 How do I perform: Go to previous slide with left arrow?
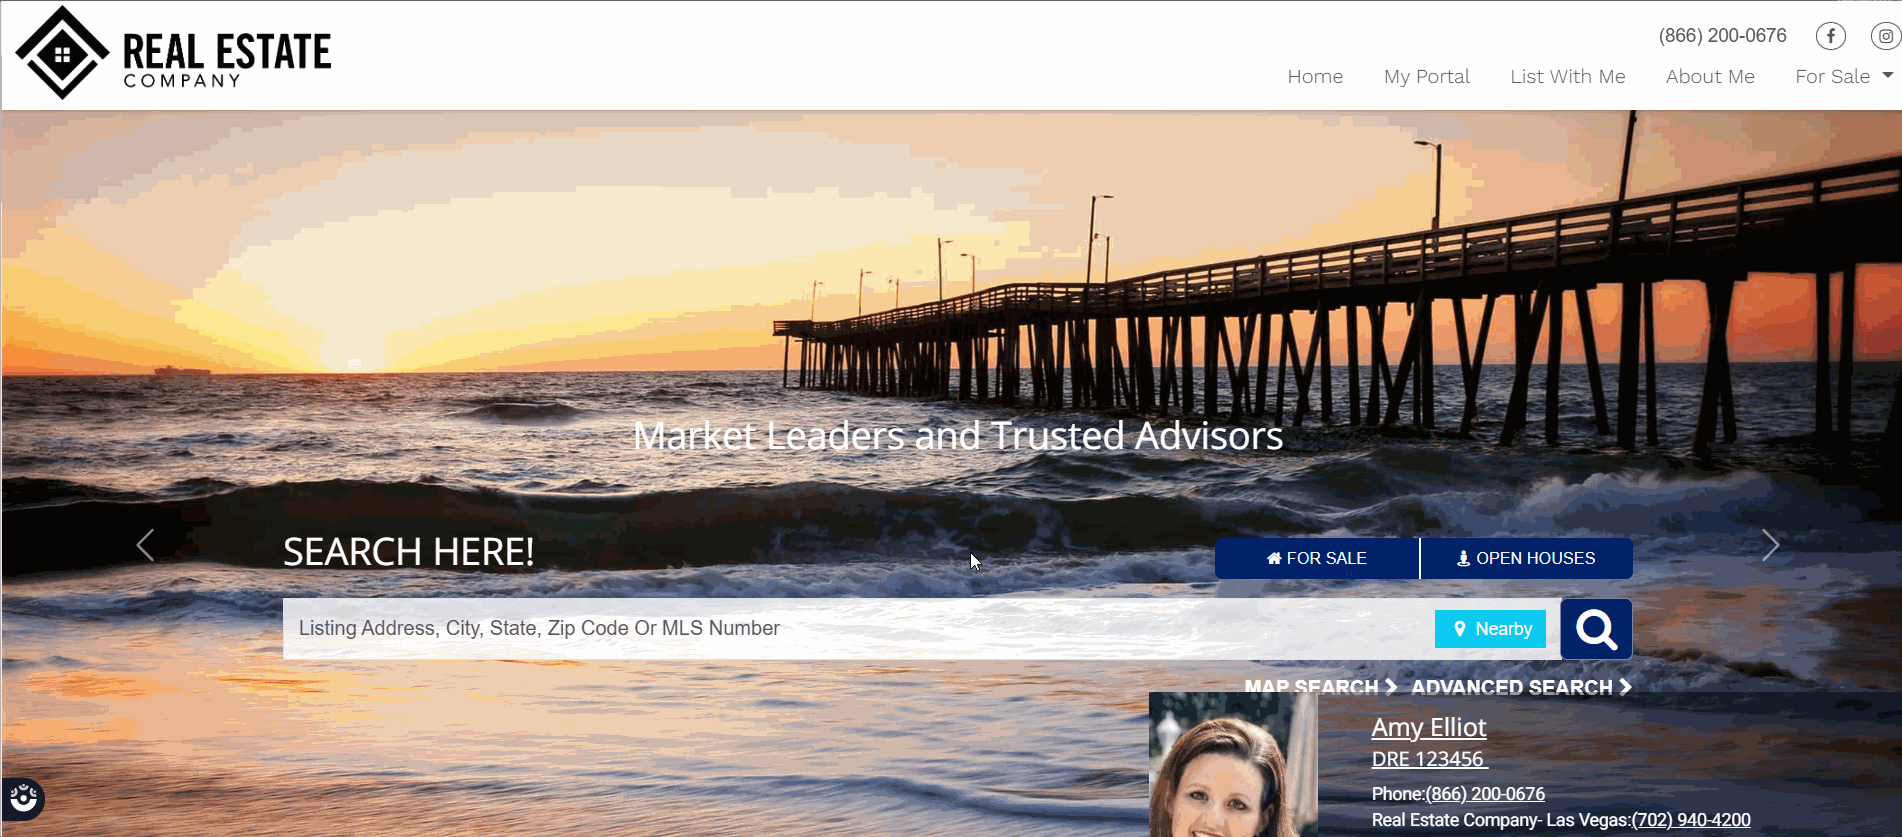point(145,545)
